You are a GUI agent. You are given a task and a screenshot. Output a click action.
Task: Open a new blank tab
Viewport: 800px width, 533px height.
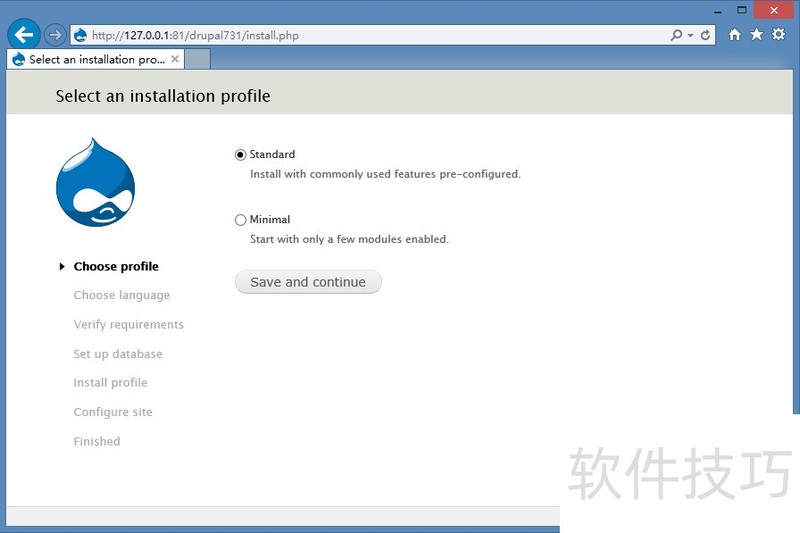click(x=197, y=59)
